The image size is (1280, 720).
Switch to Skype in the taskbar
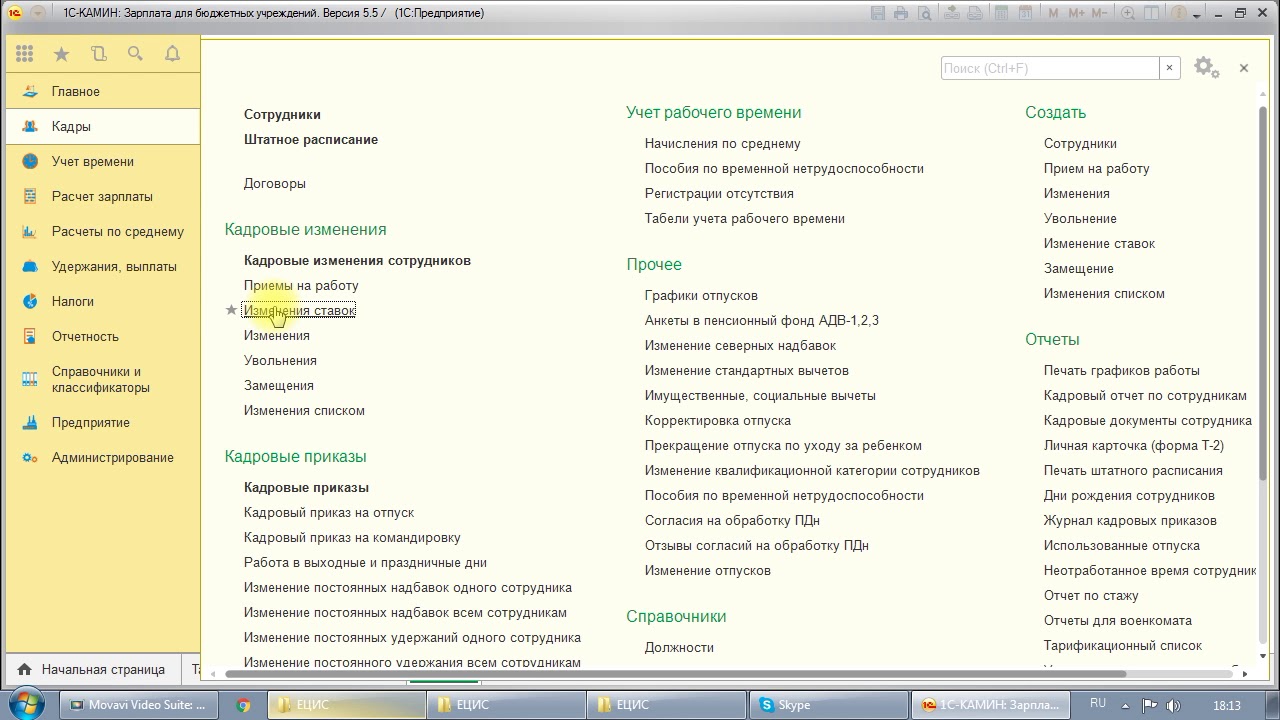(829, 705)
